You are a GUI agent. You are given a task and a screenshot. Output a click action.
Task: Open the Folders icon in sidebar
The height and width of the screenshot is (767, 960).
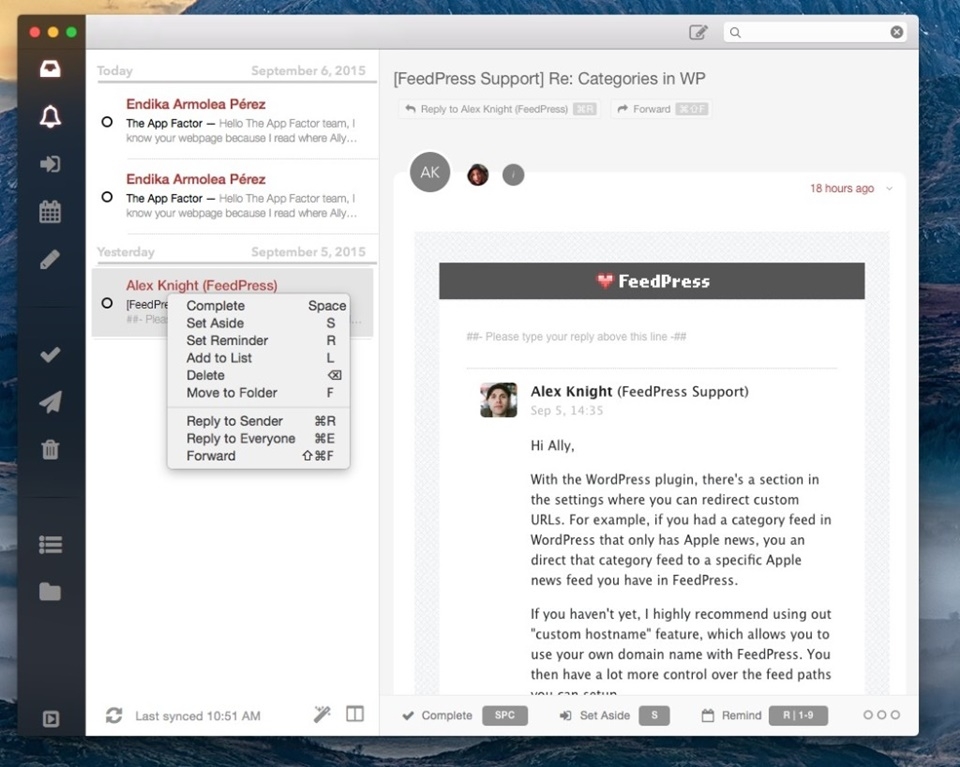(50, 591)
